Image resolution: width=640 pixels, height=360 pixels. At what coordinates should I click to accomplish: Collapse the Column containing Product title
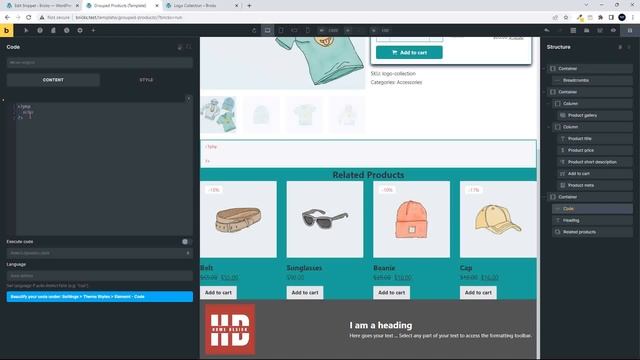[x=549, y=127]
